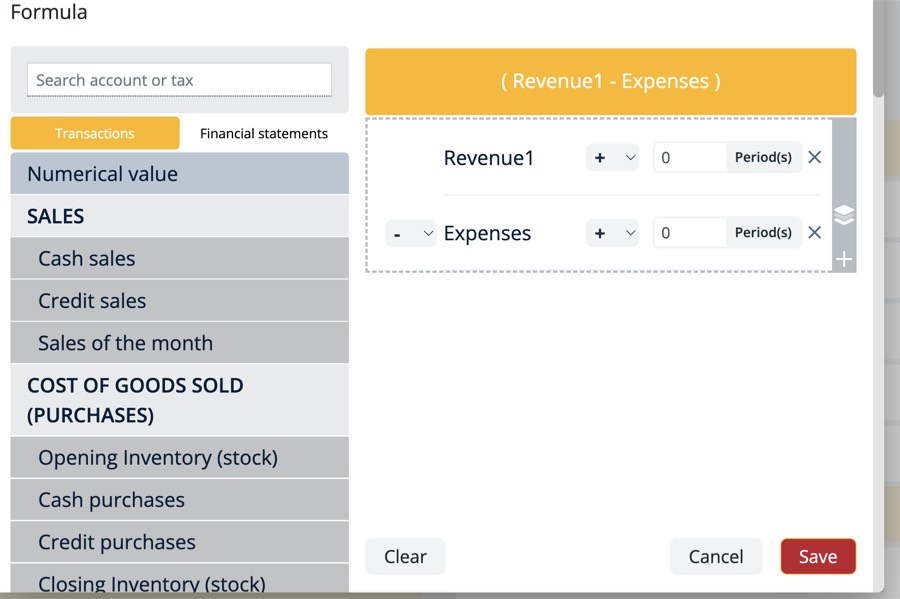The image size is (900, 599).
Task: Click the page scrollbar on the right edge
Action: point(879,49)
